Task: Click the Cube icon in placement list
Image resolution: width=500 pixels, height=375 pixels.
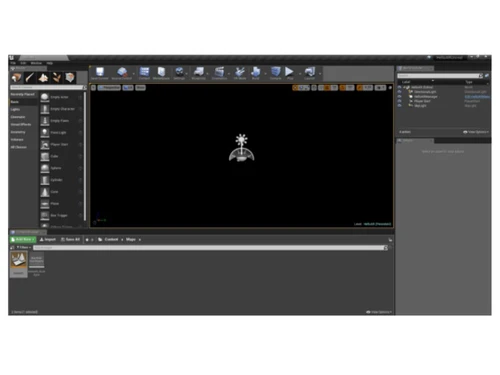Action: 45,156
